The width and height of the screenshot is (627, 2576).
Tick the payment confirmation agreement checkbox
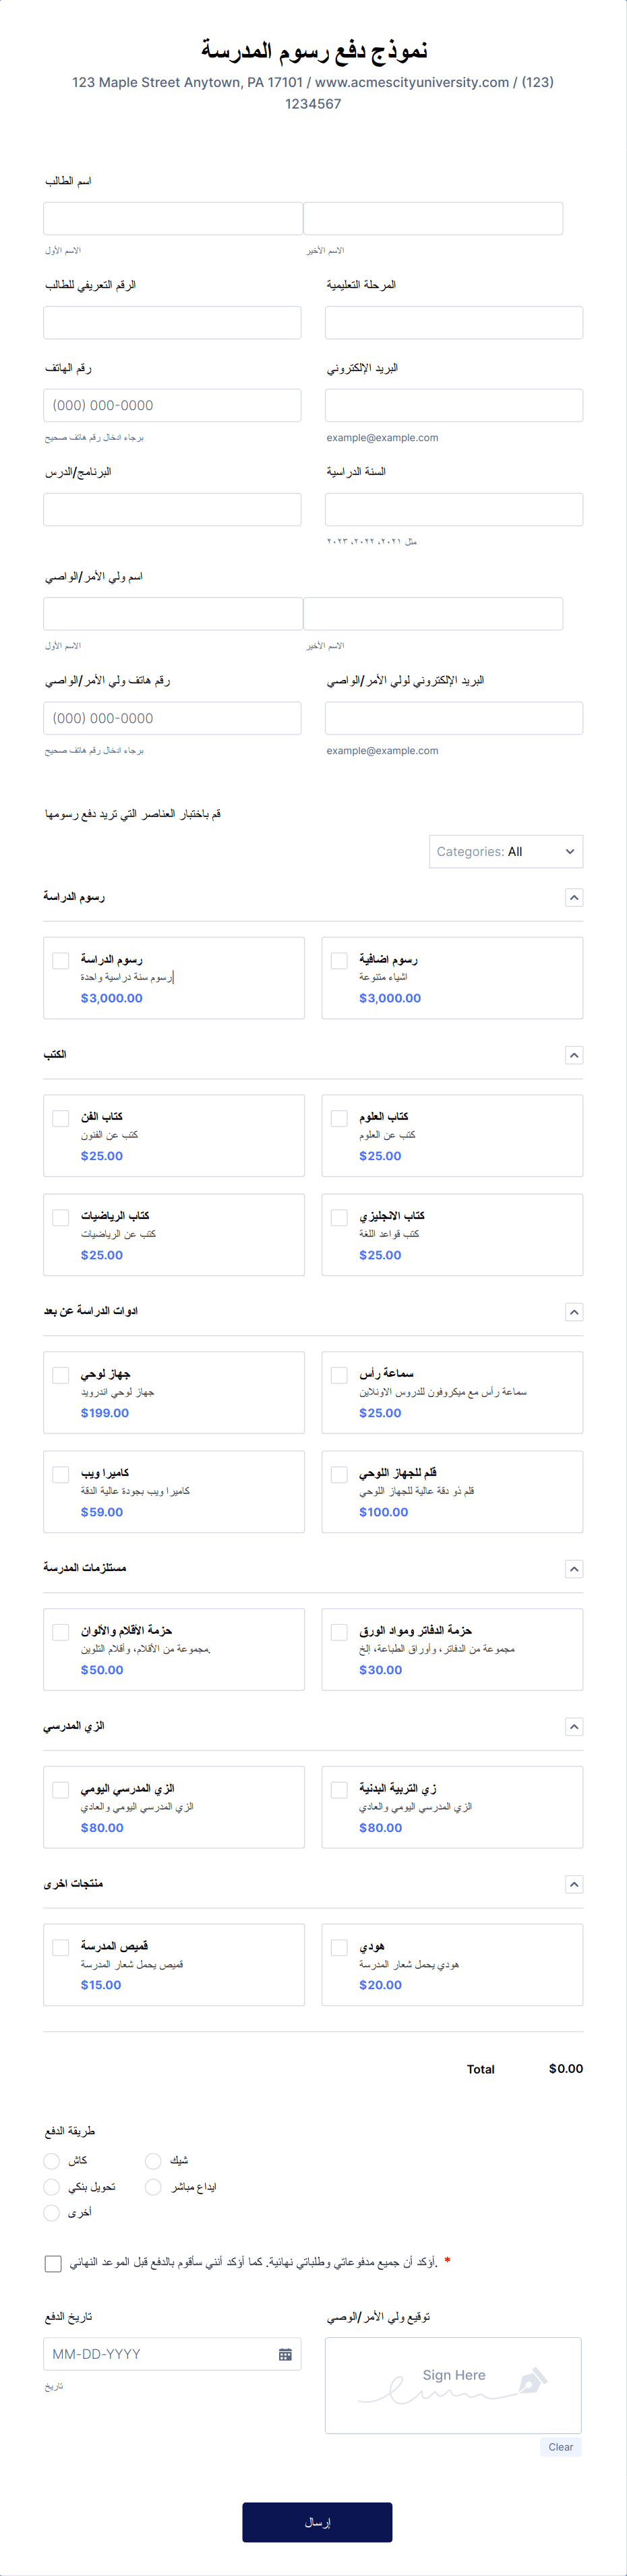53,2263
